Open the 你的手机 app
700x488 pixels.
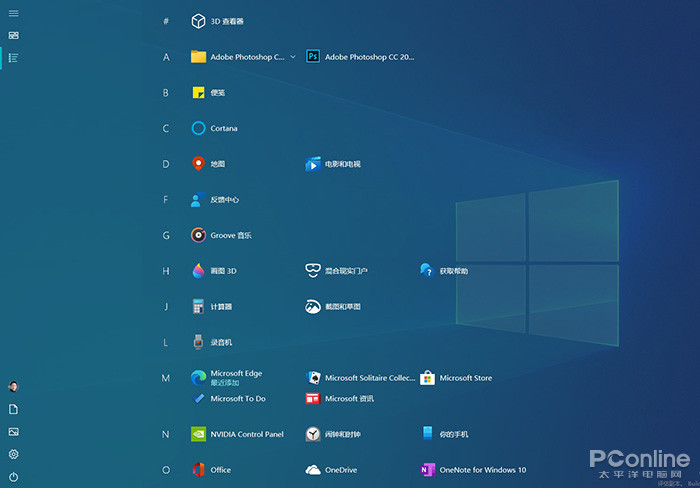(444, 434)
